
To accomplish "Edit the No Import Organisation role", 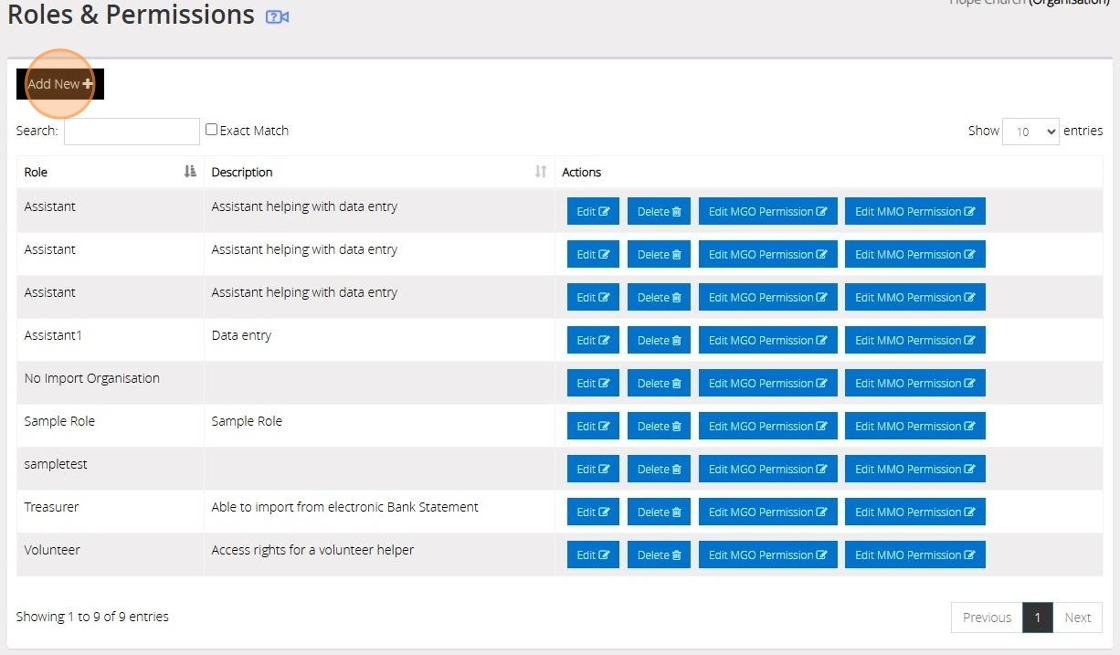I will [593, 383].
